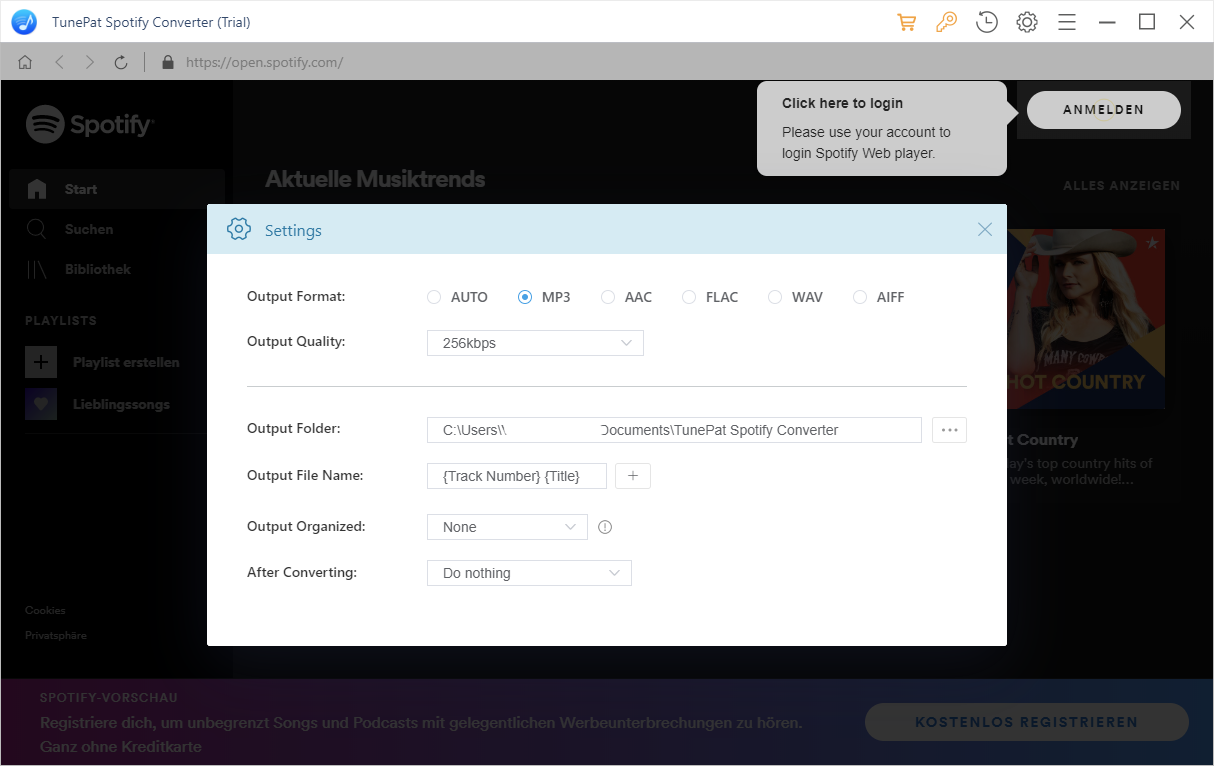Click the Suchen magnifier icon

pyautogui.click(x=37, y=229)
